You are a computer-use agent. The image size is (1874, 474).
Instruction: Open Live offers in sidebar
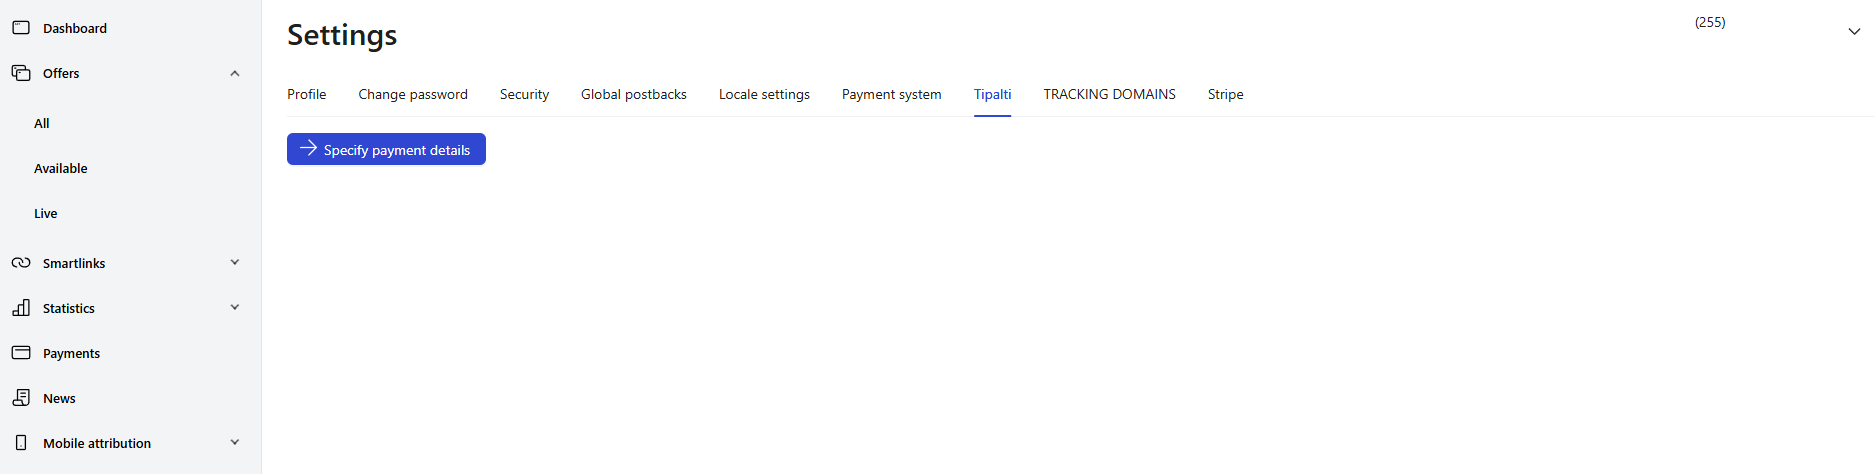tap(46, 213)
